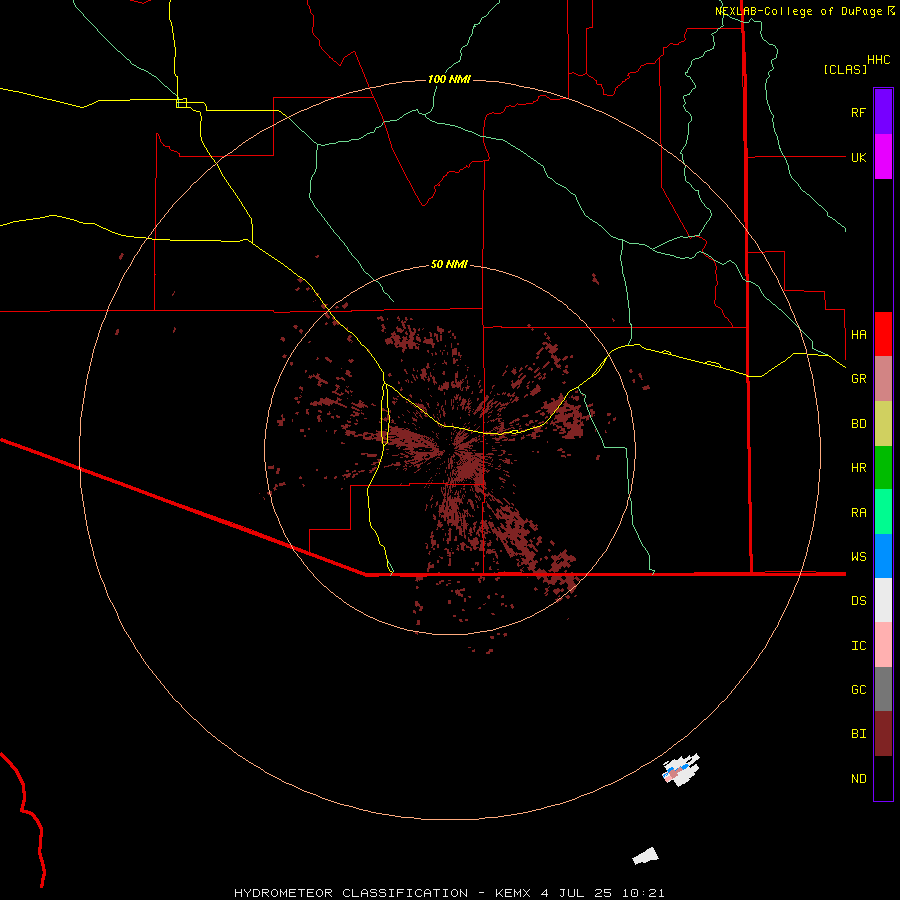Select the red HA legend swatch

click(x=883, y=334)
